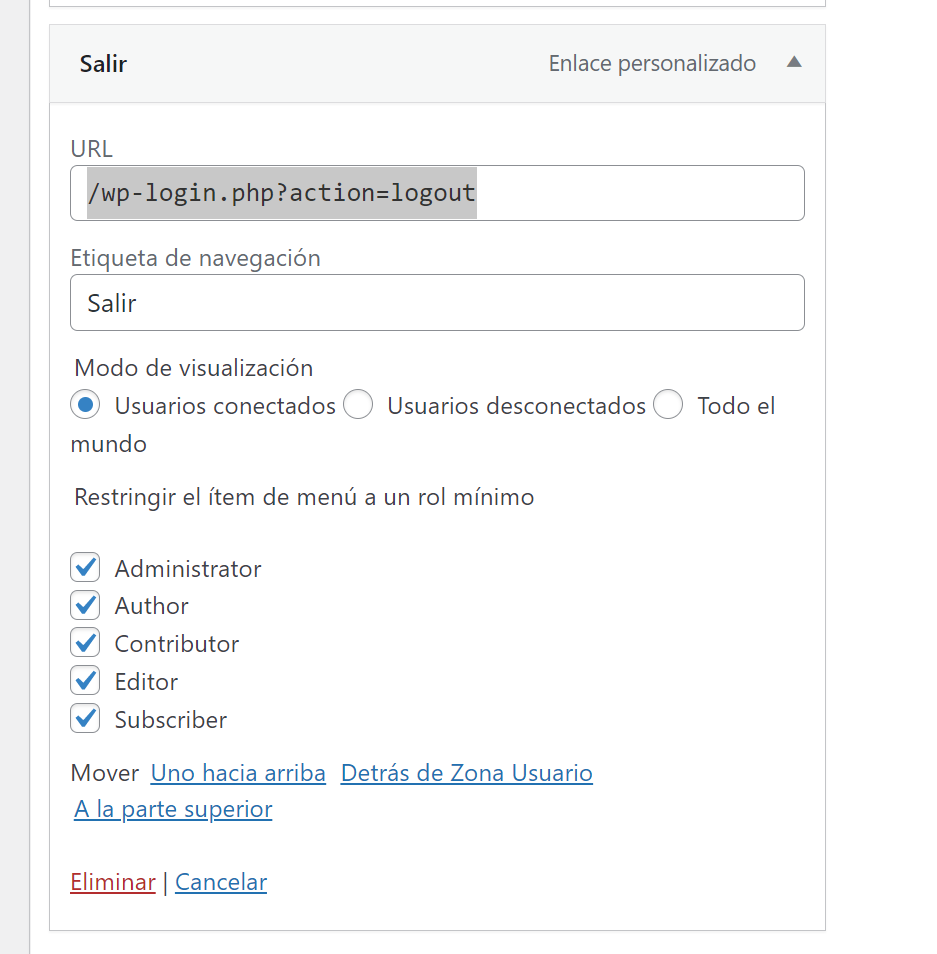The width and height of the screenshot is (937, 954).
Task: Focus the URL input field
Action: (x=437, y=193)
